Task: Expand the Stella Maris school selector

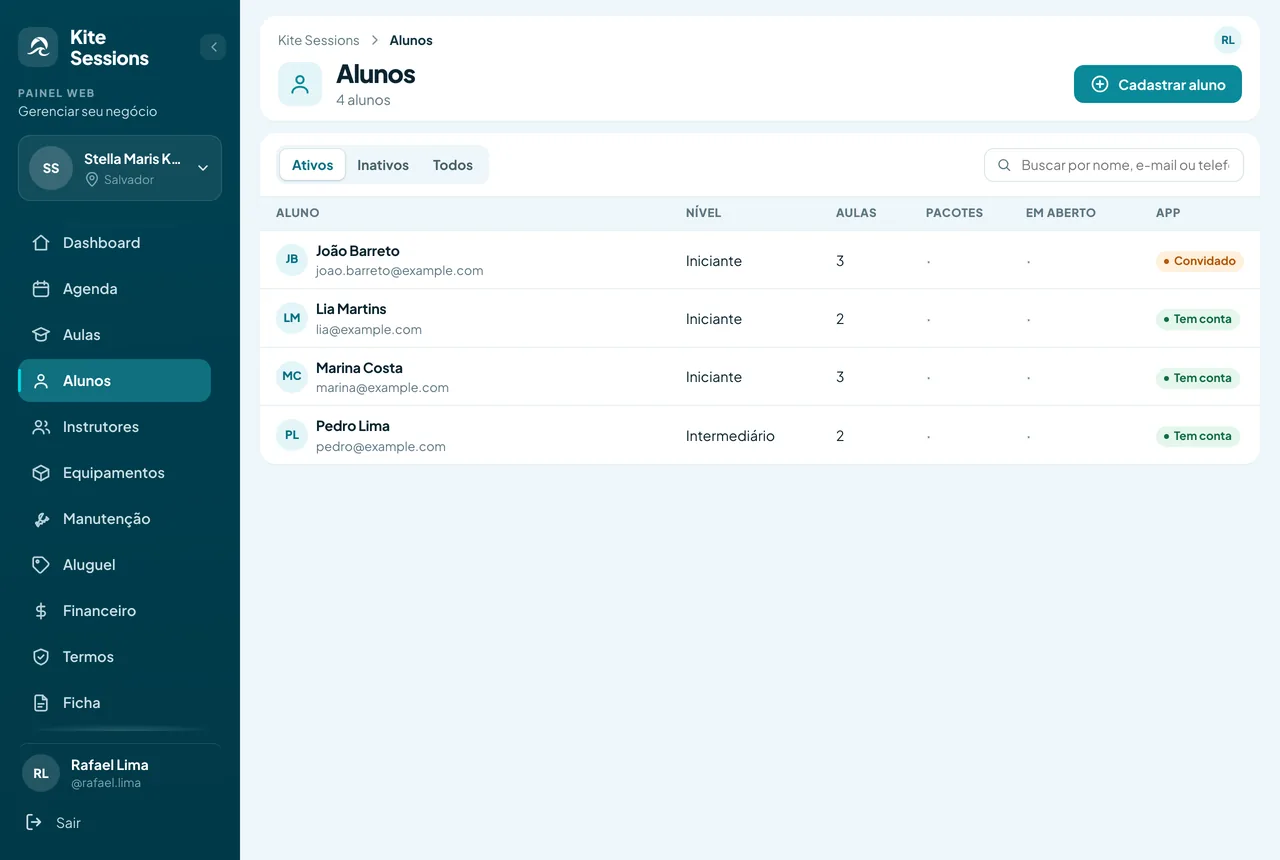Action: 120,168
